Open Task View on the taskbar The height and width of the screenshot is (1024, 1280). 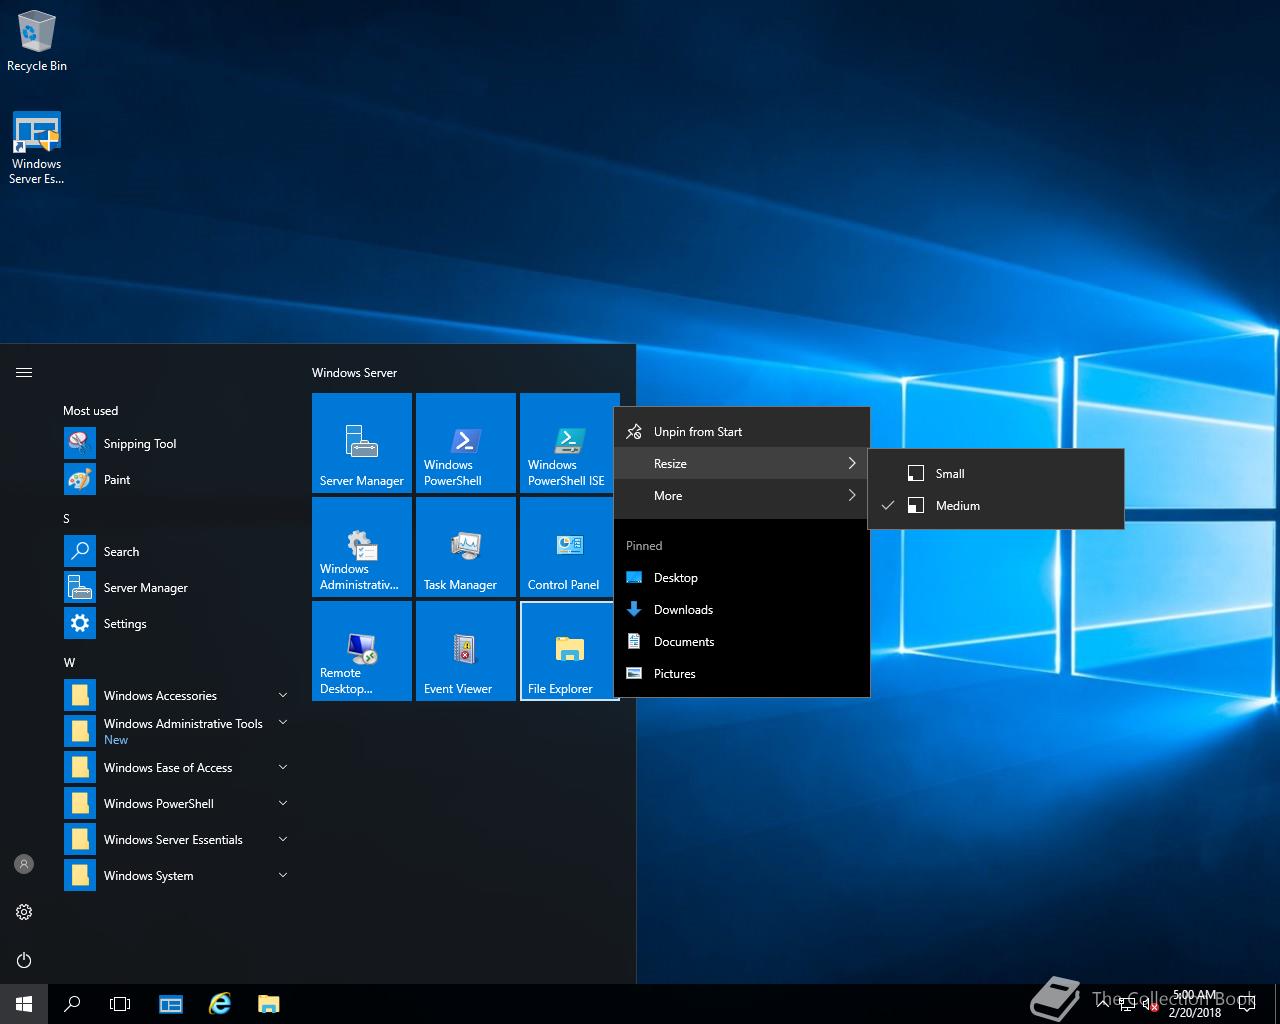[120, 1004]
